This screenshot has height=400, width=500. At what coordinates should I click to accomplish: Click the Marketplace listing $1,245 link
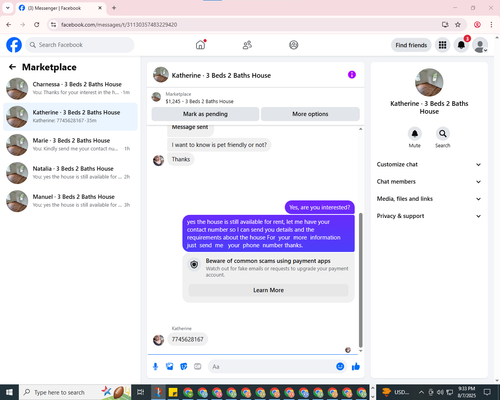click(x=199, y=101)
